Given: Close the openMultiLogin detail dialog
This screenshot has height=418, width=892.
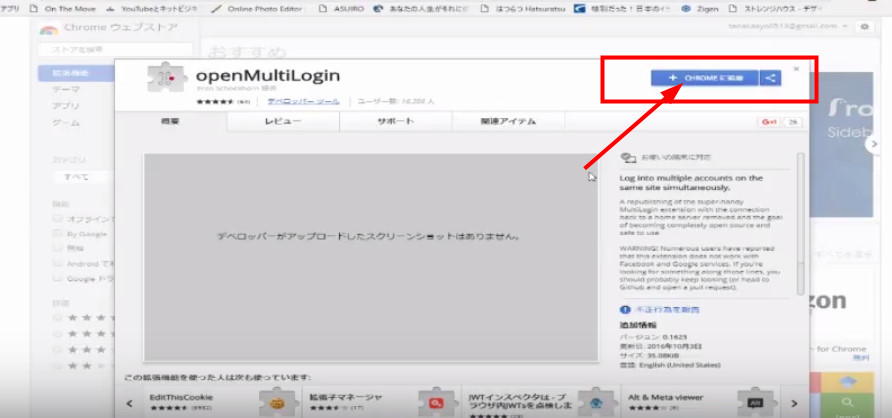Looking at the screenshot, I should tap(796, 68).
